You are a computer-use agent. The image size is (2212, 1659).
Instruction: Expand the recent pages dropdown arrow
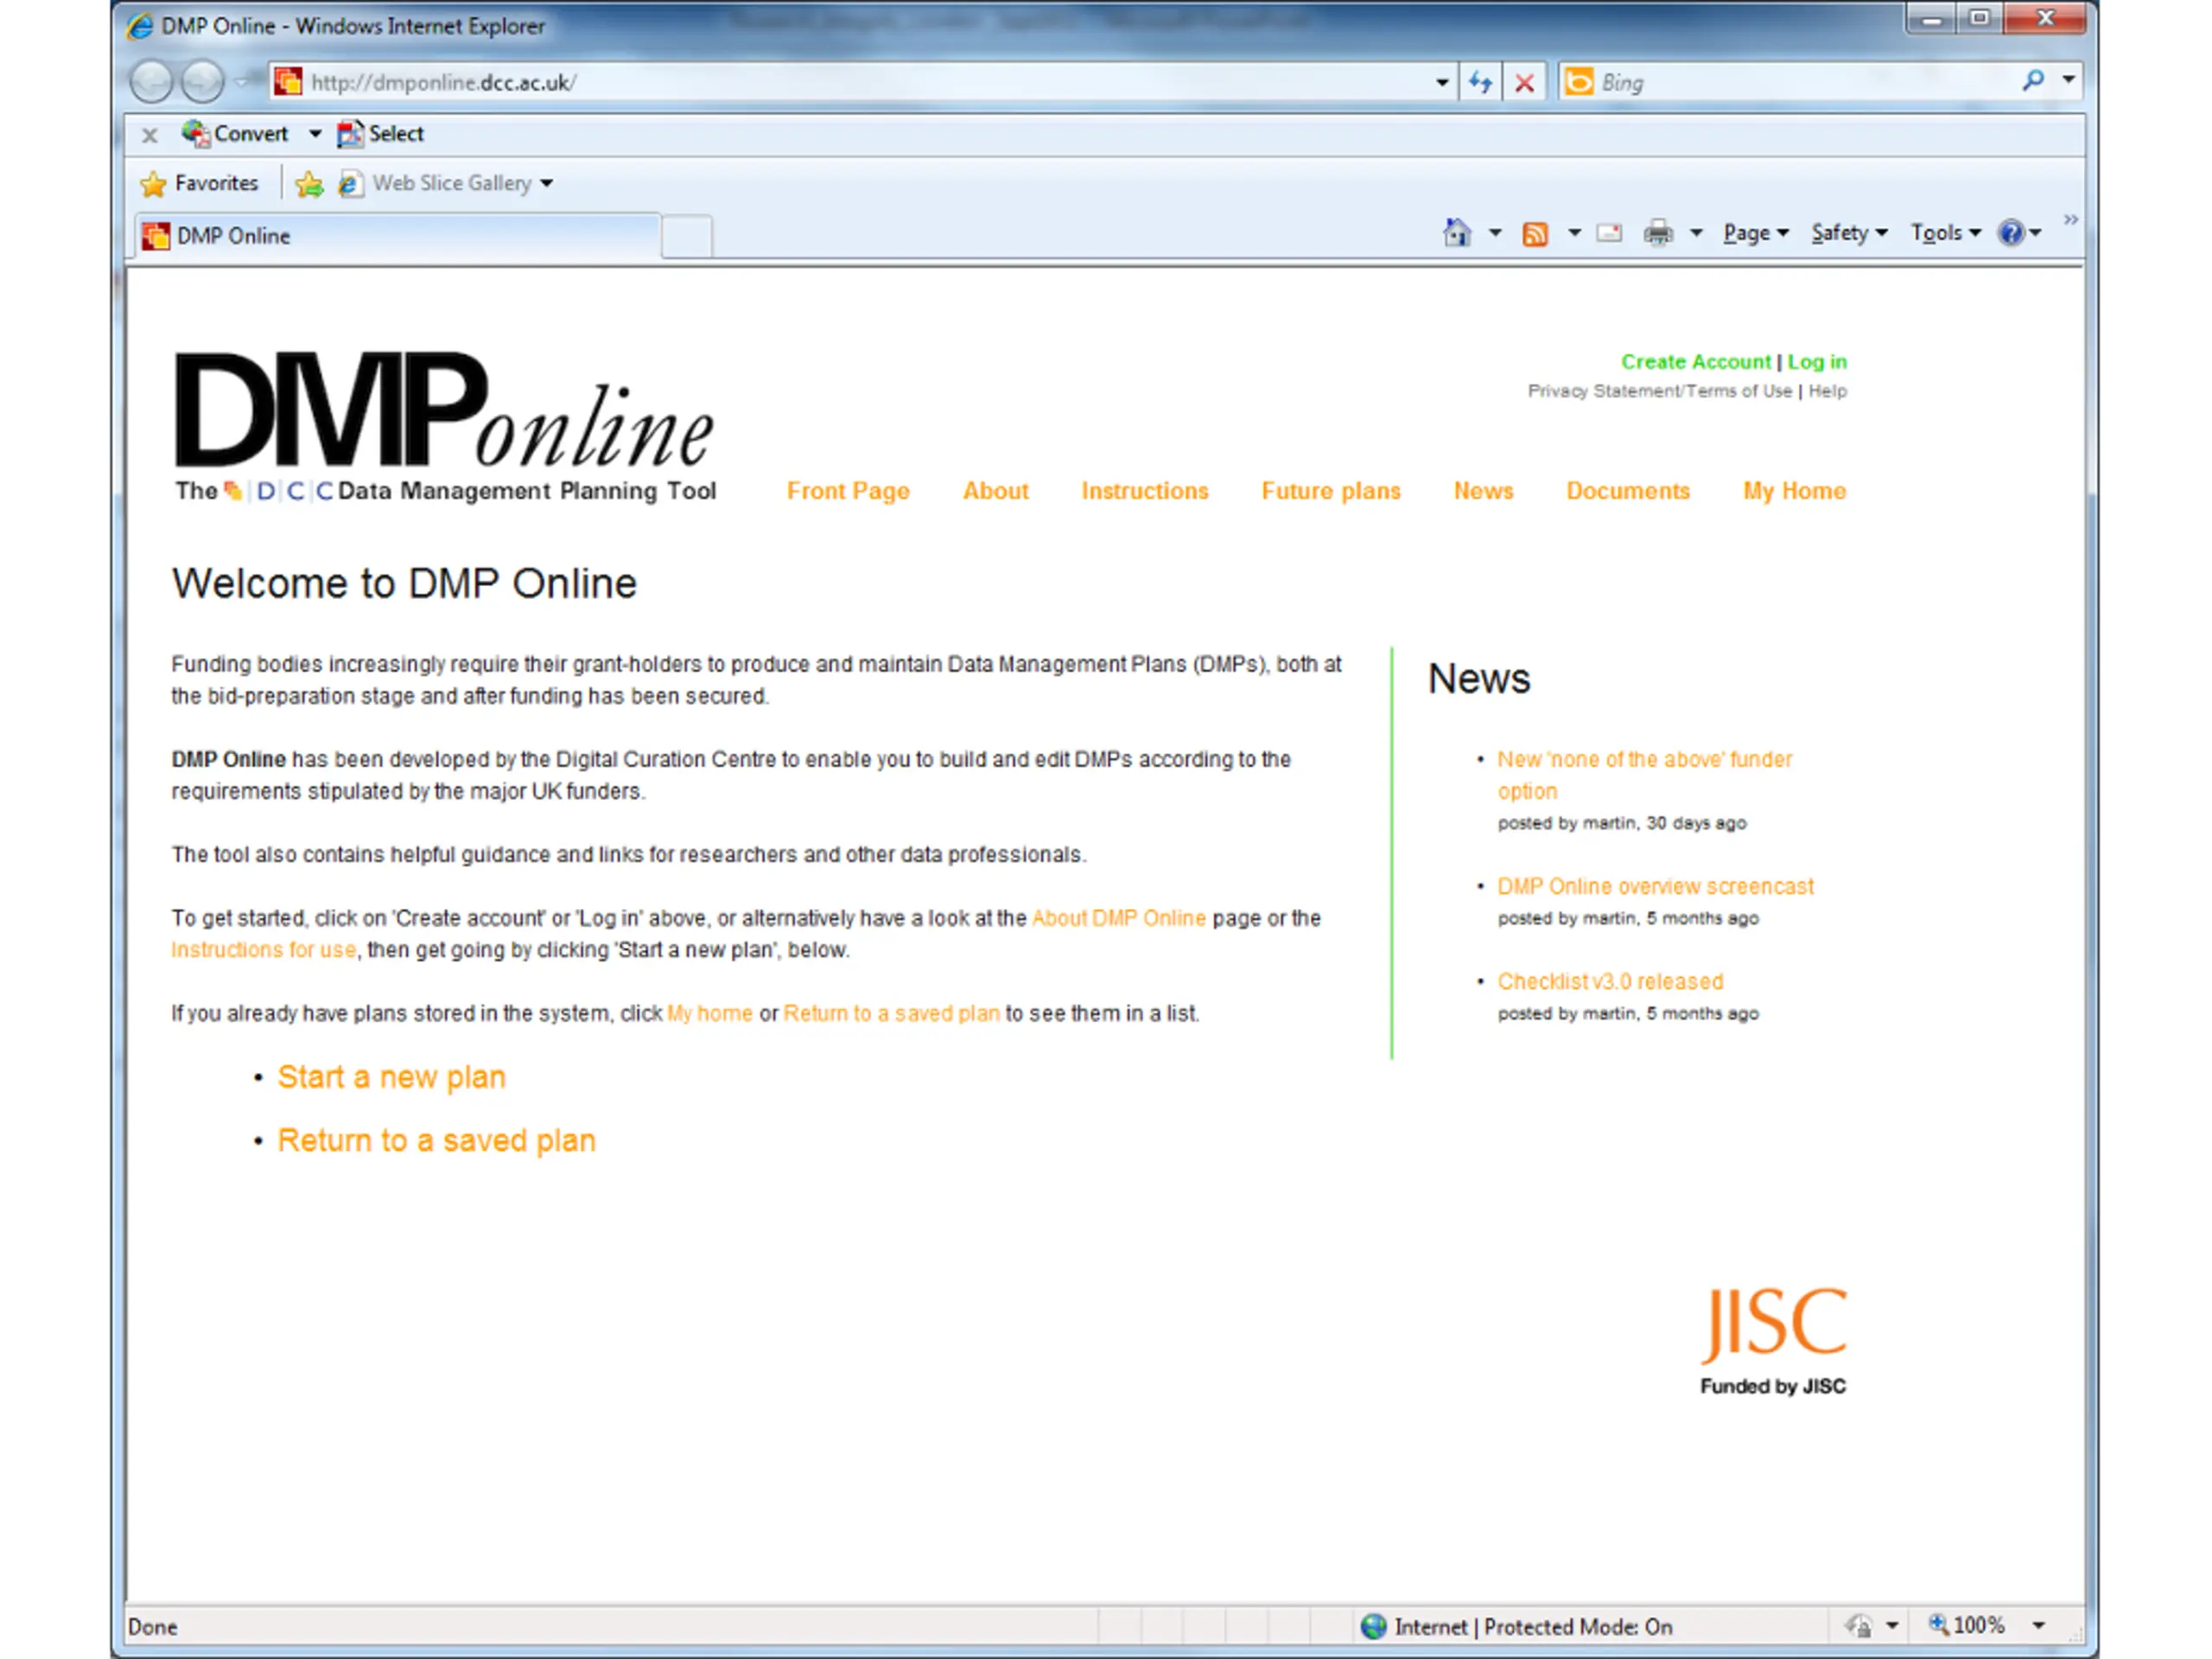[x=241, y=82]
